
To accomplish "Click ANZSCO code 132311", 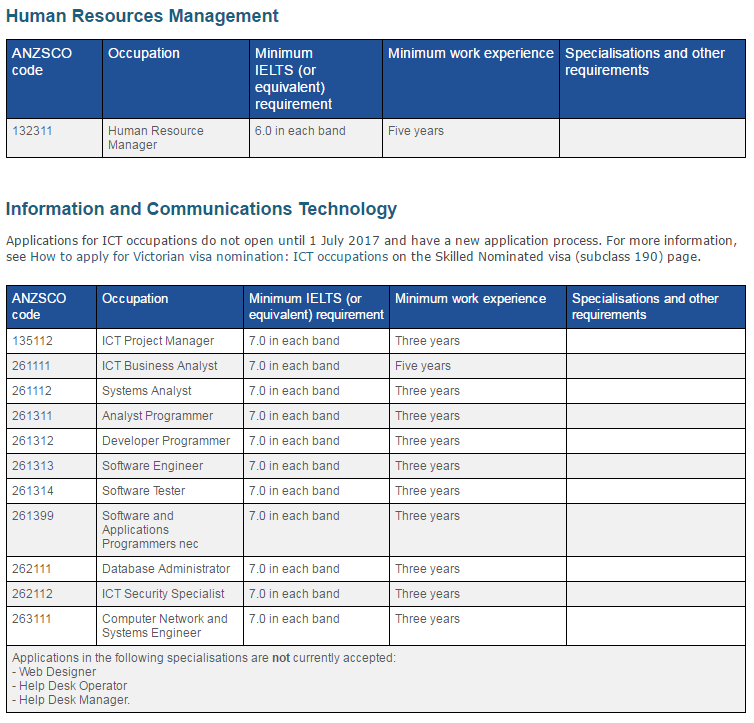I will (32, 131).
